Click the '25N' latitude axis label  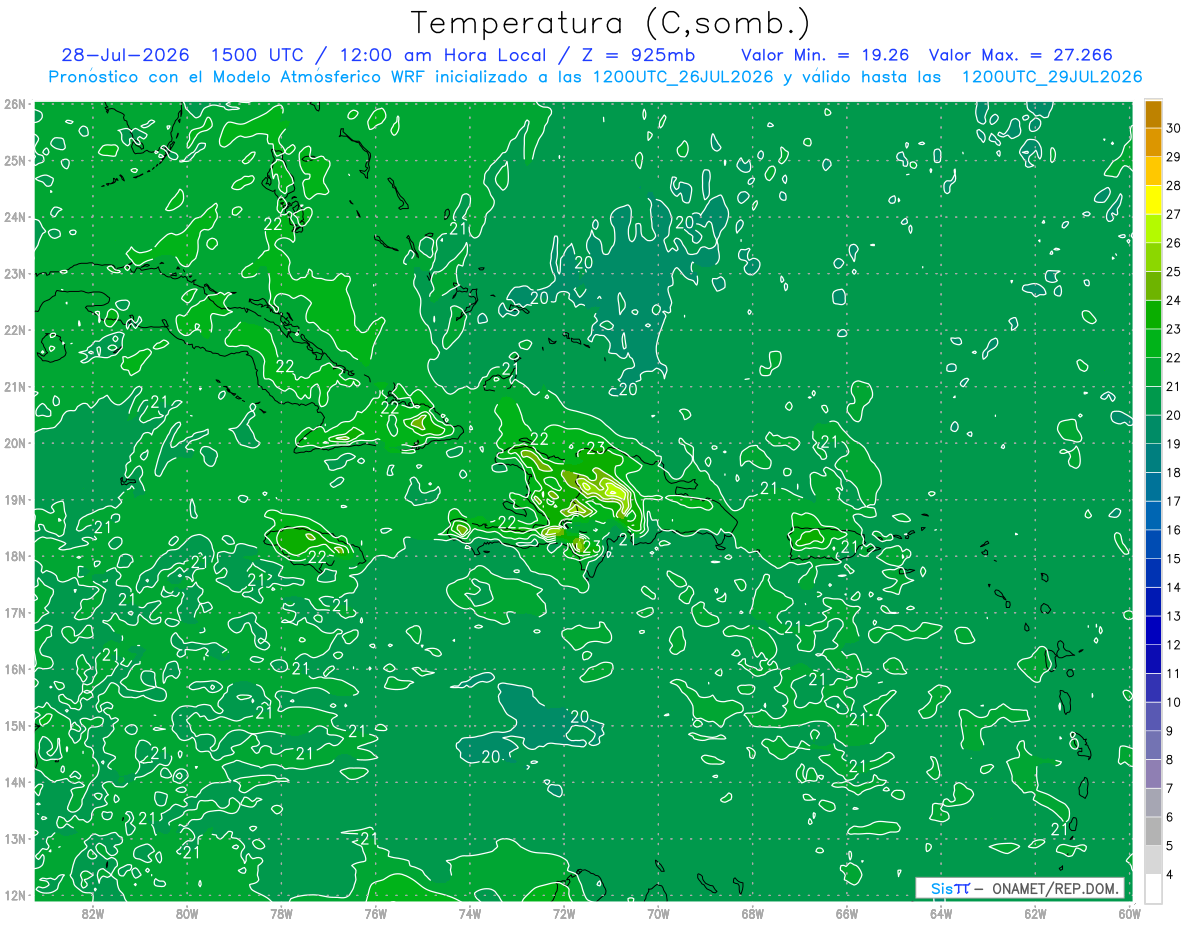14,161
